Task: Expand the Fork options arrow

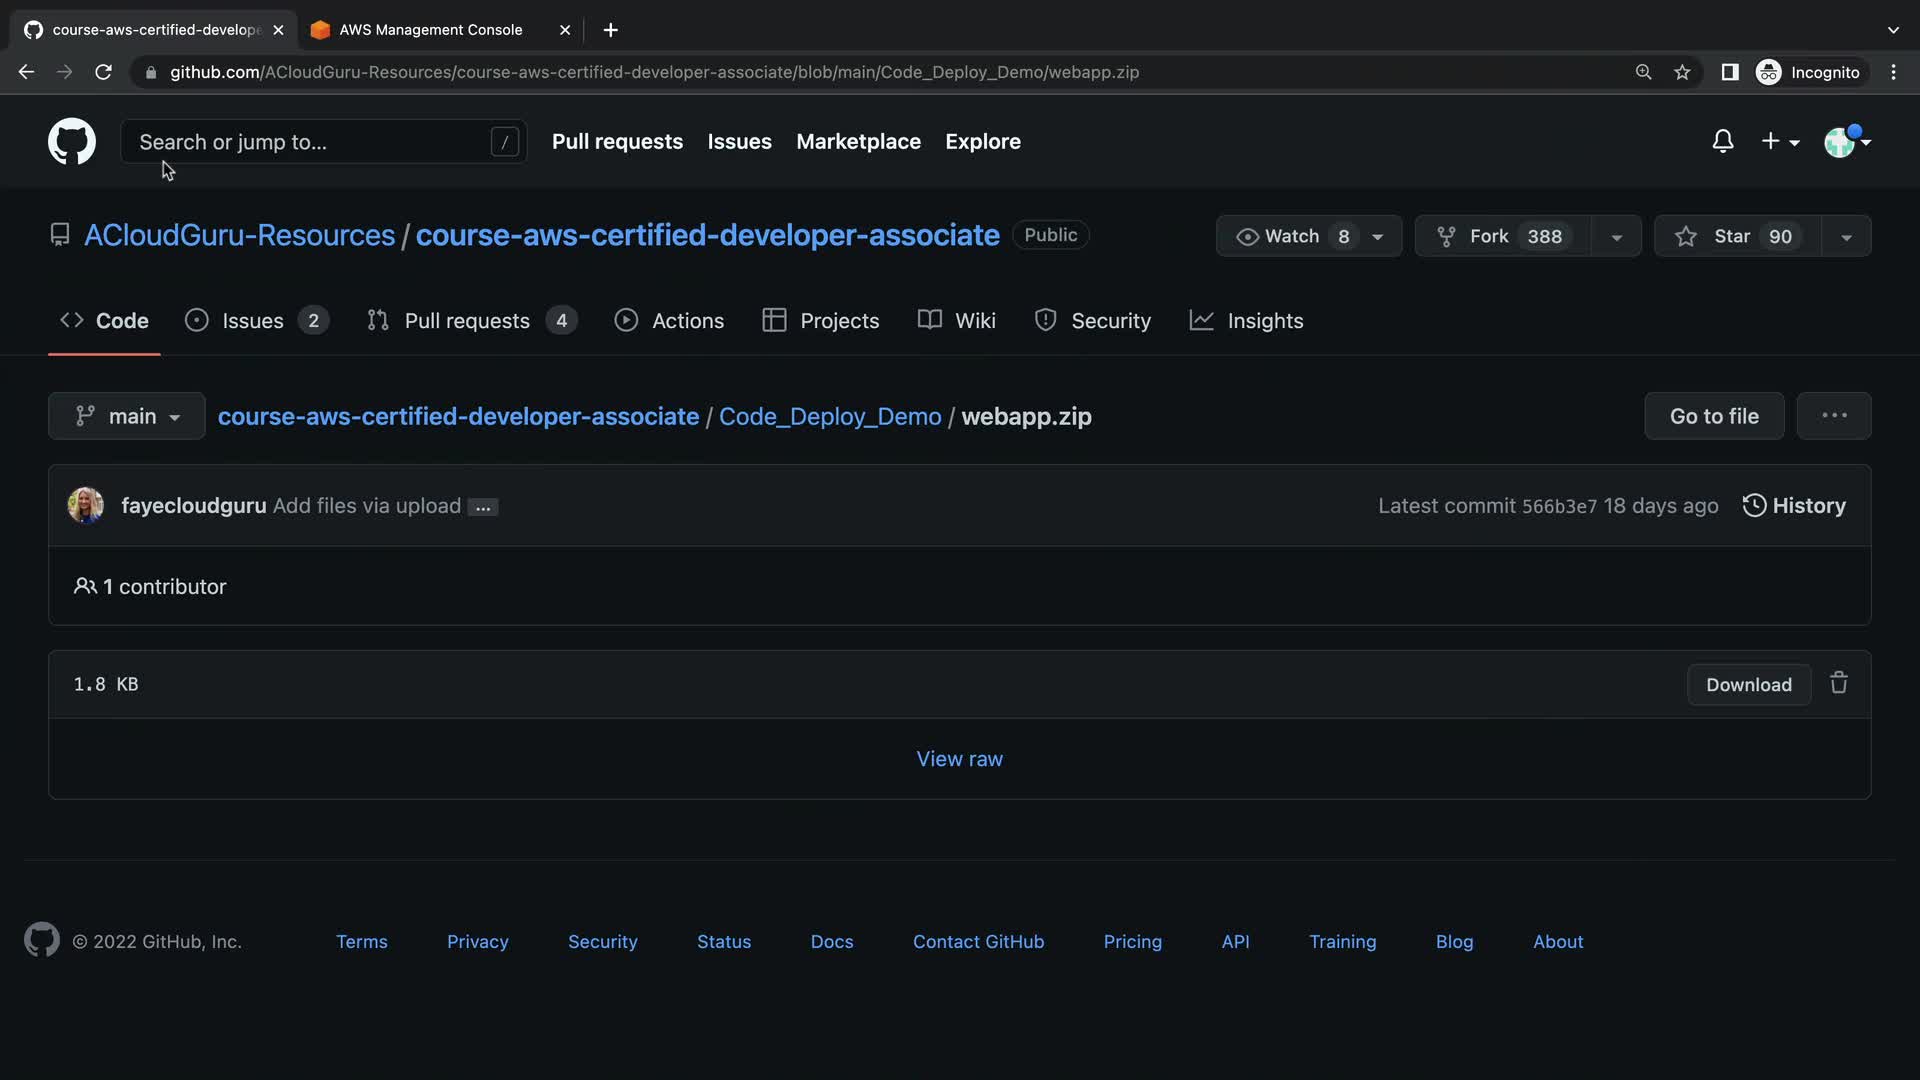Action: tap(1616, 237)
